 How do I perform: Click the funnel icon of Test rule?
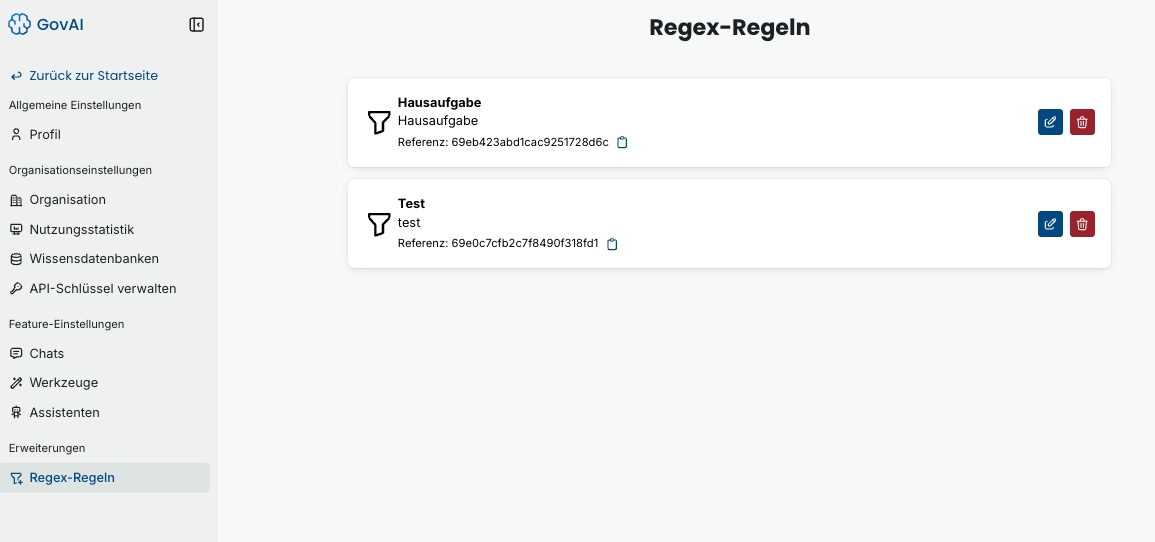tap(379, 224)
